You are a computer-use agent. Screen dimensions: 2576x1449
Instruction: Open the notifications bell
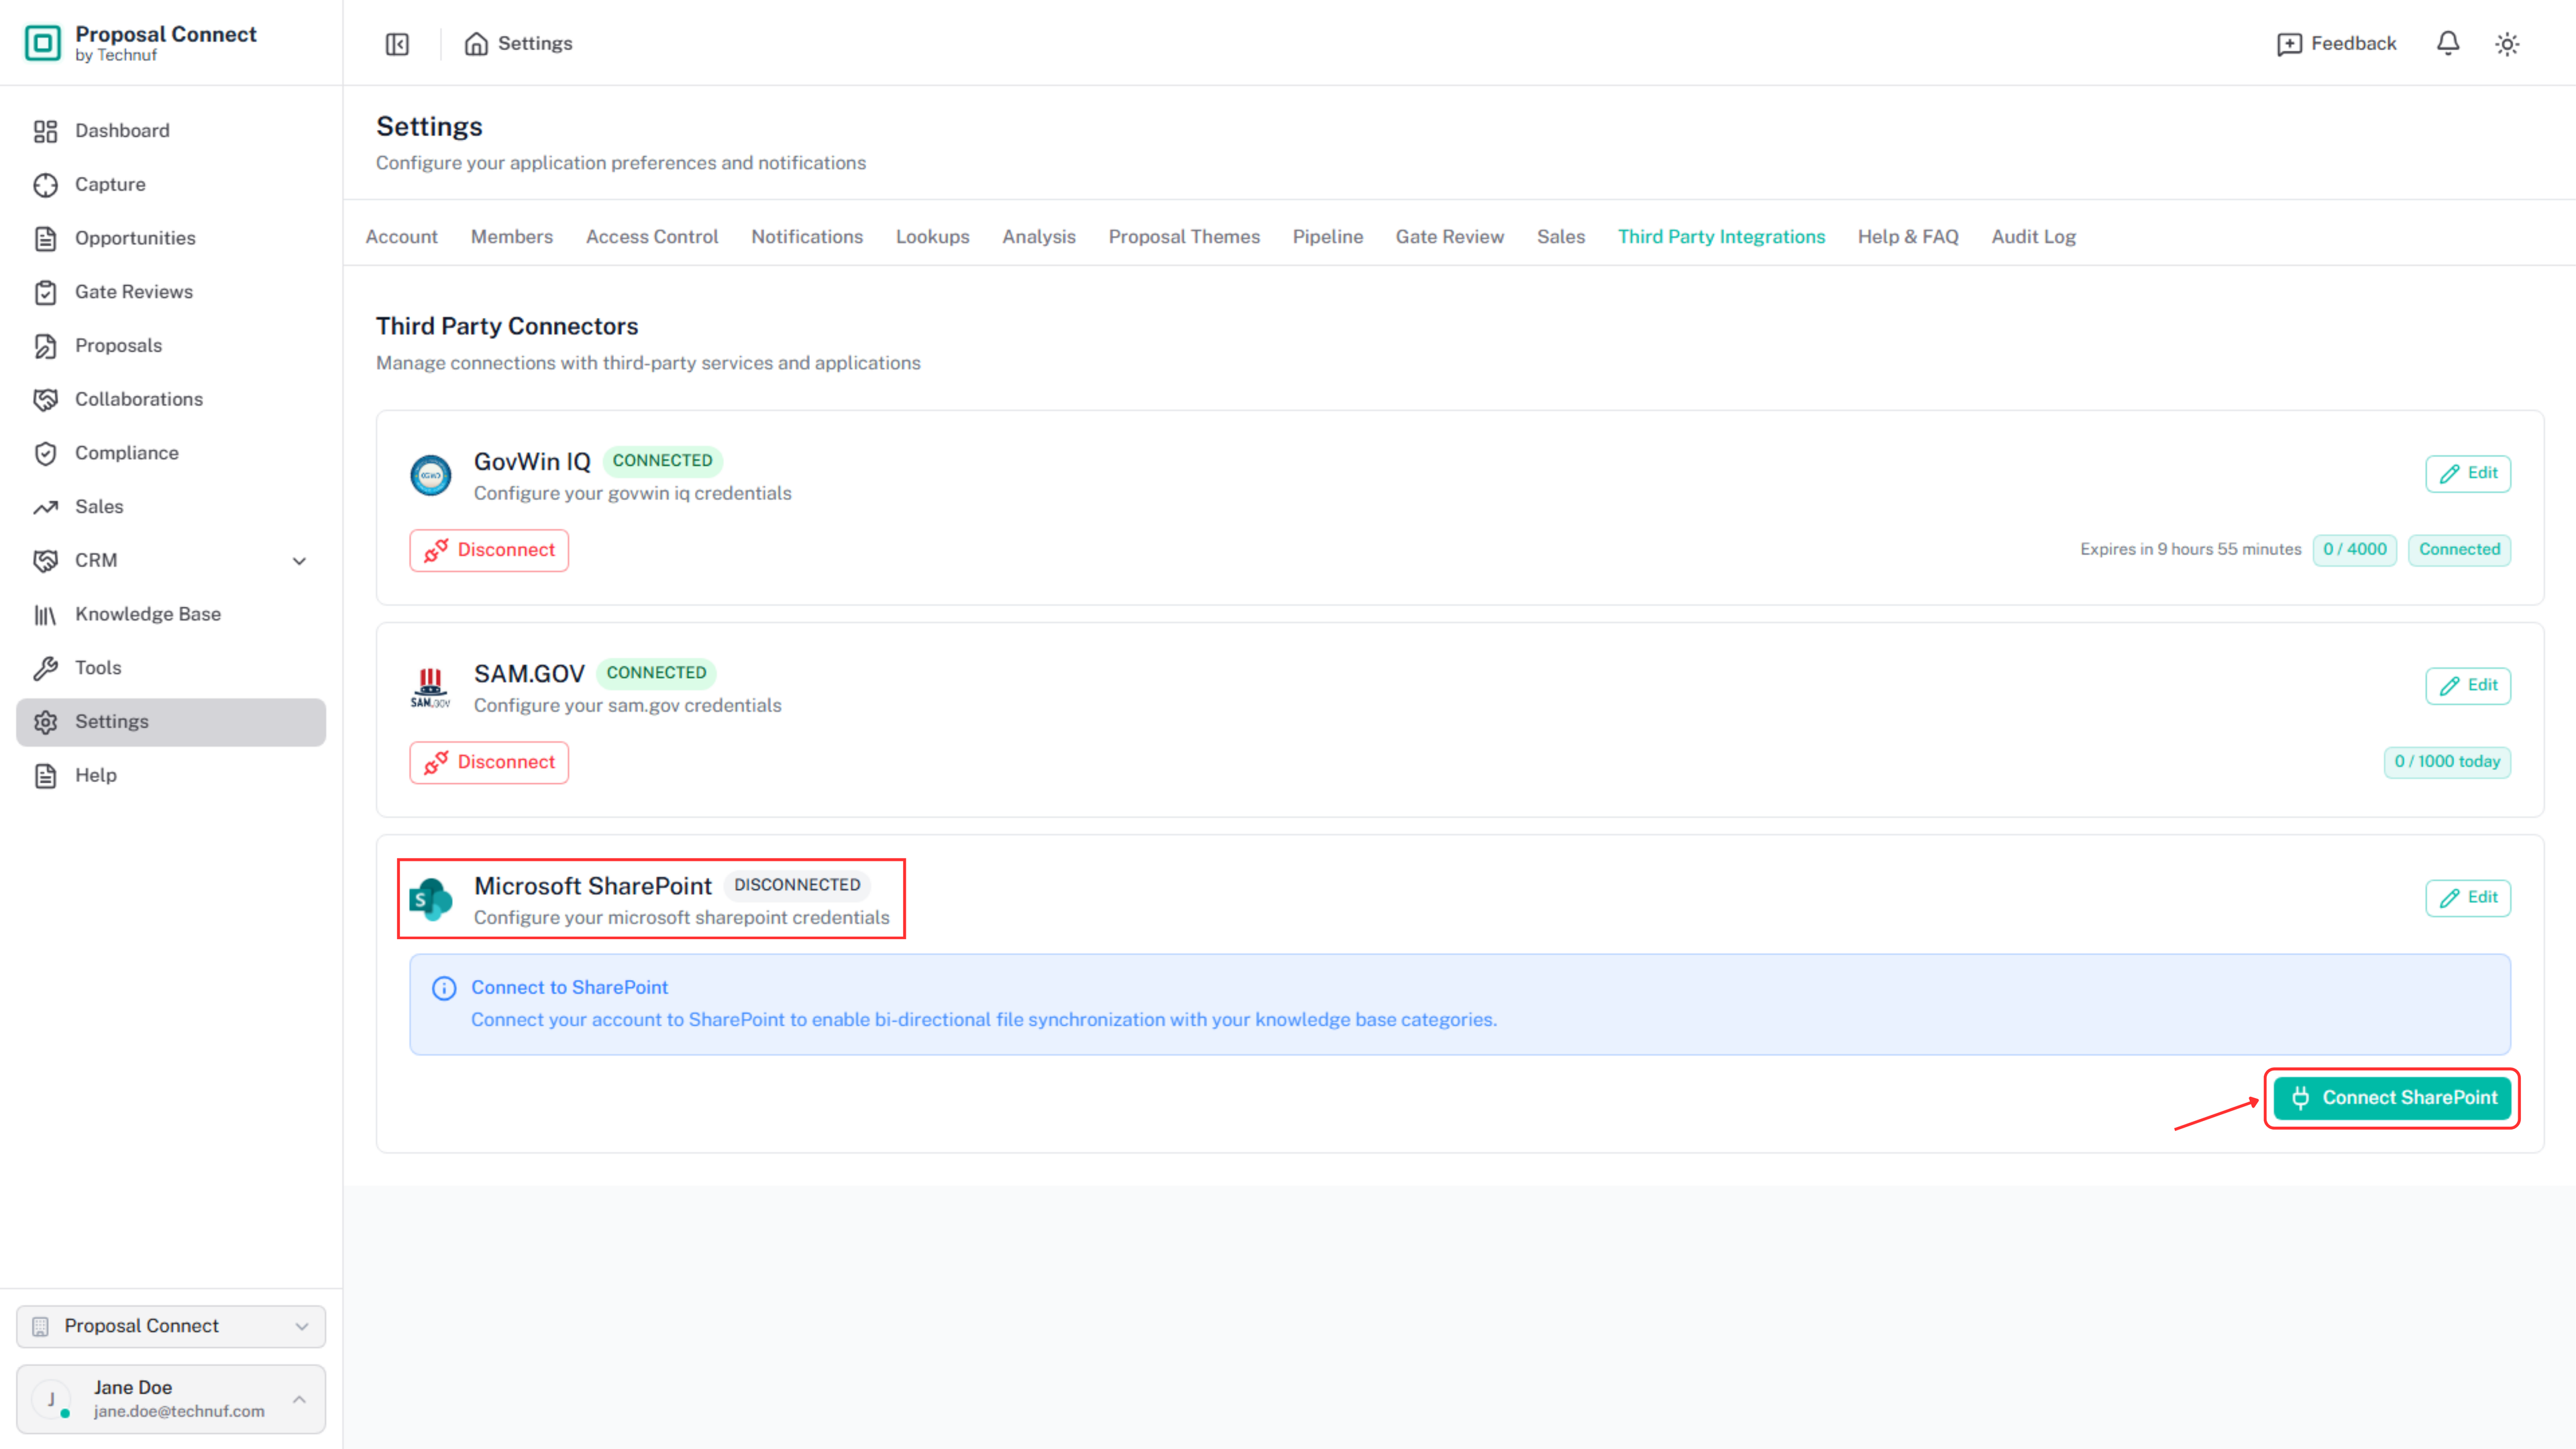[x=2447, y=44]
